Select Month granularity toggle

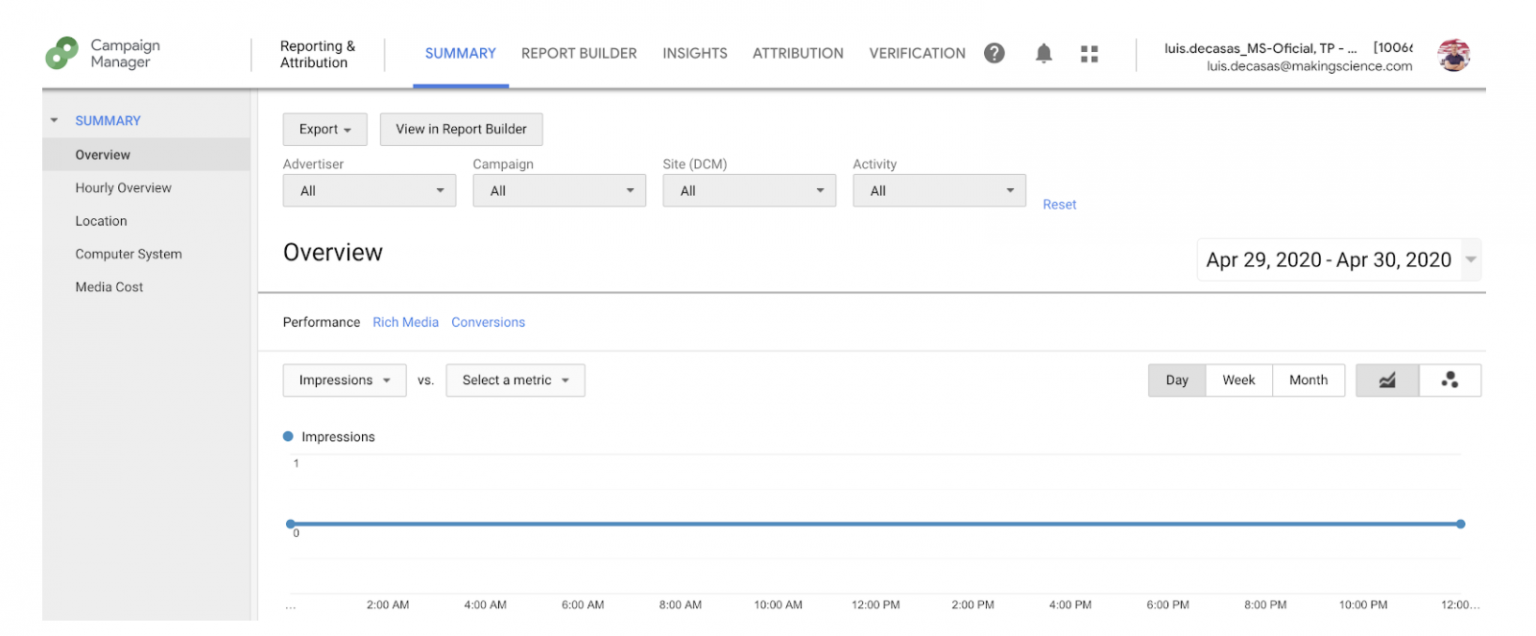click(x=1308, y=380)
